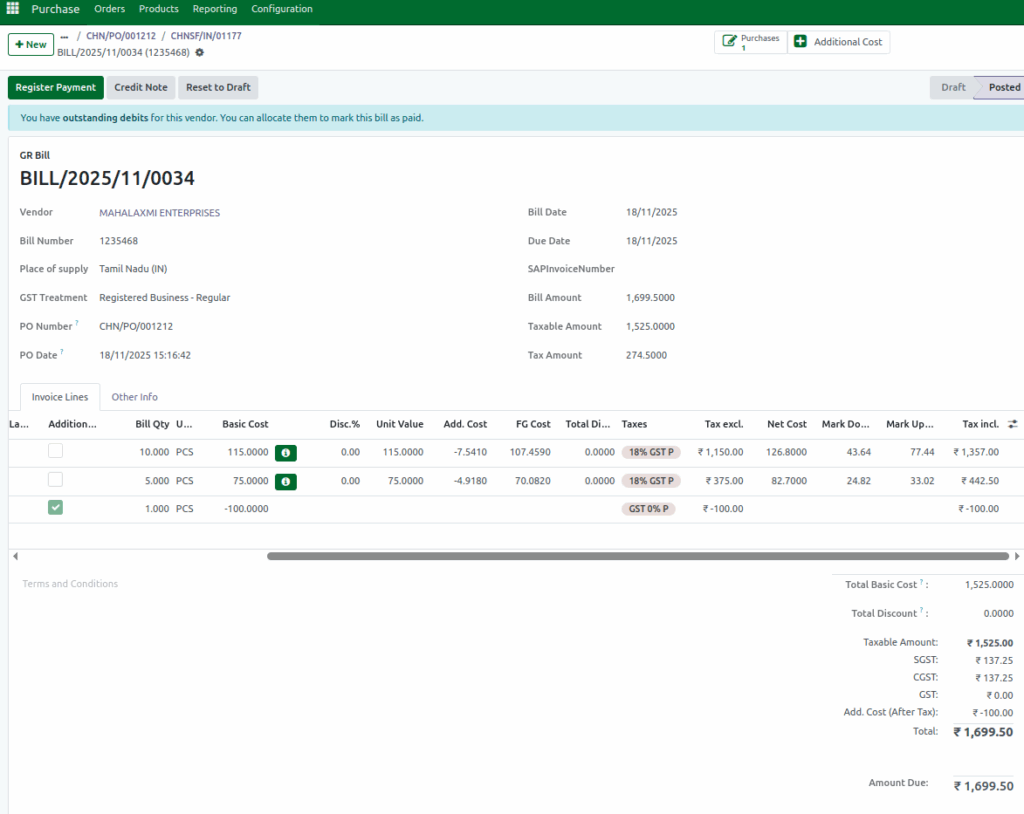Check the Additional box on the 10 PCS line
1024x814 pixels.
tap(55, 451)
